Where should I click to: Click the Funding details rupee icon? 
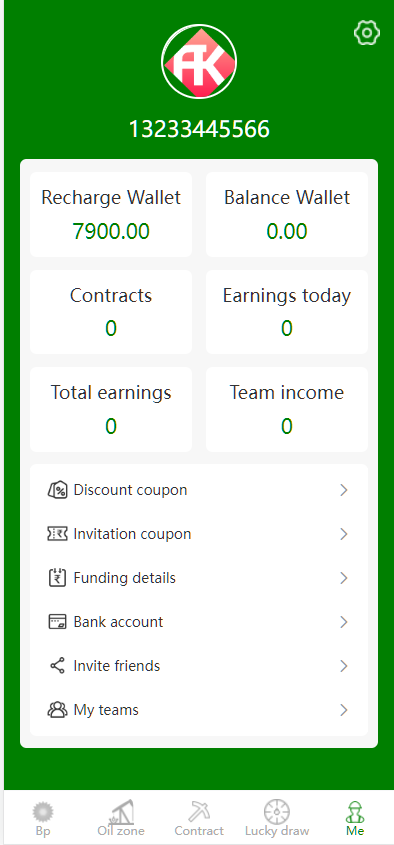pyautogui.click(x=58, y=578)
